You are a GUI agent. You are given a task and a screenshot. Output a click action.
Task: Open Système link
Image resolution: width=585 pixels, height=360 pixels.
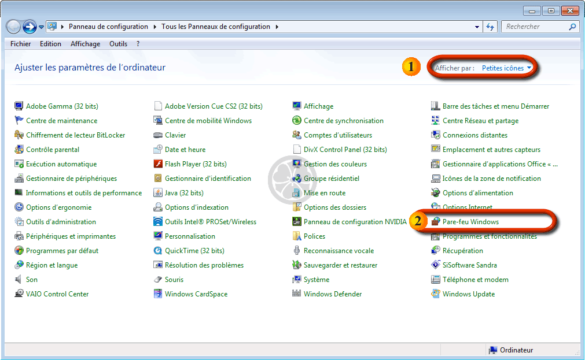(x=316, y=279)
